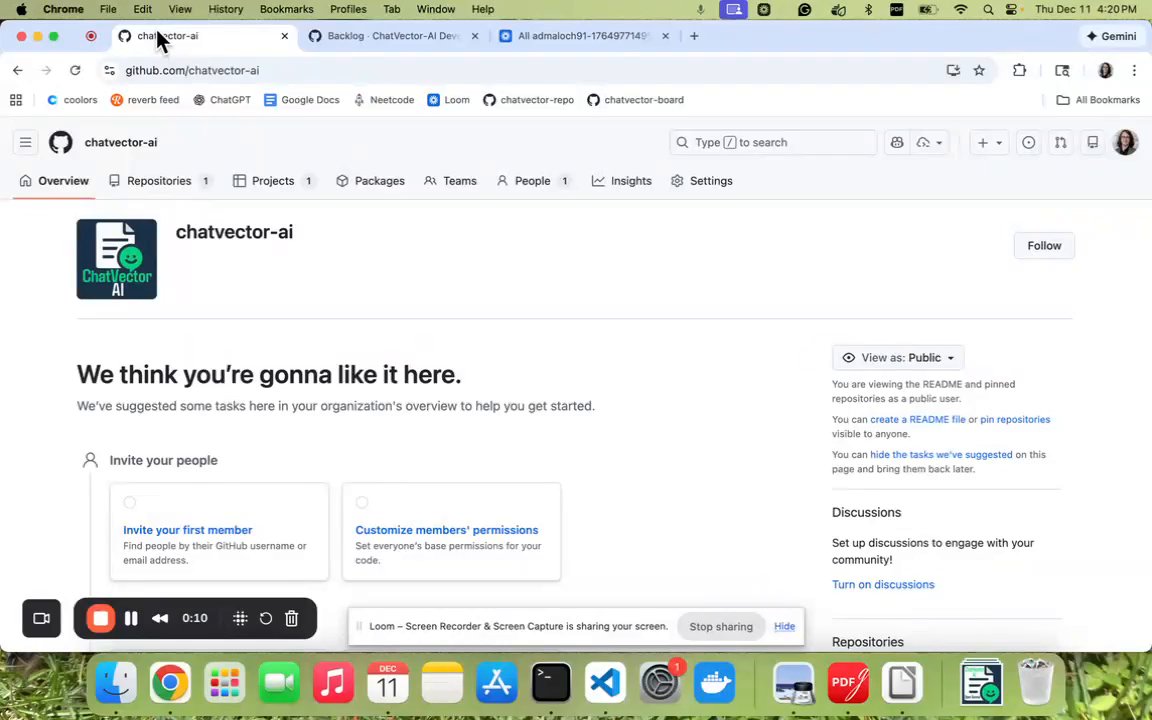Open the Insights tab

tap(622, 181)
